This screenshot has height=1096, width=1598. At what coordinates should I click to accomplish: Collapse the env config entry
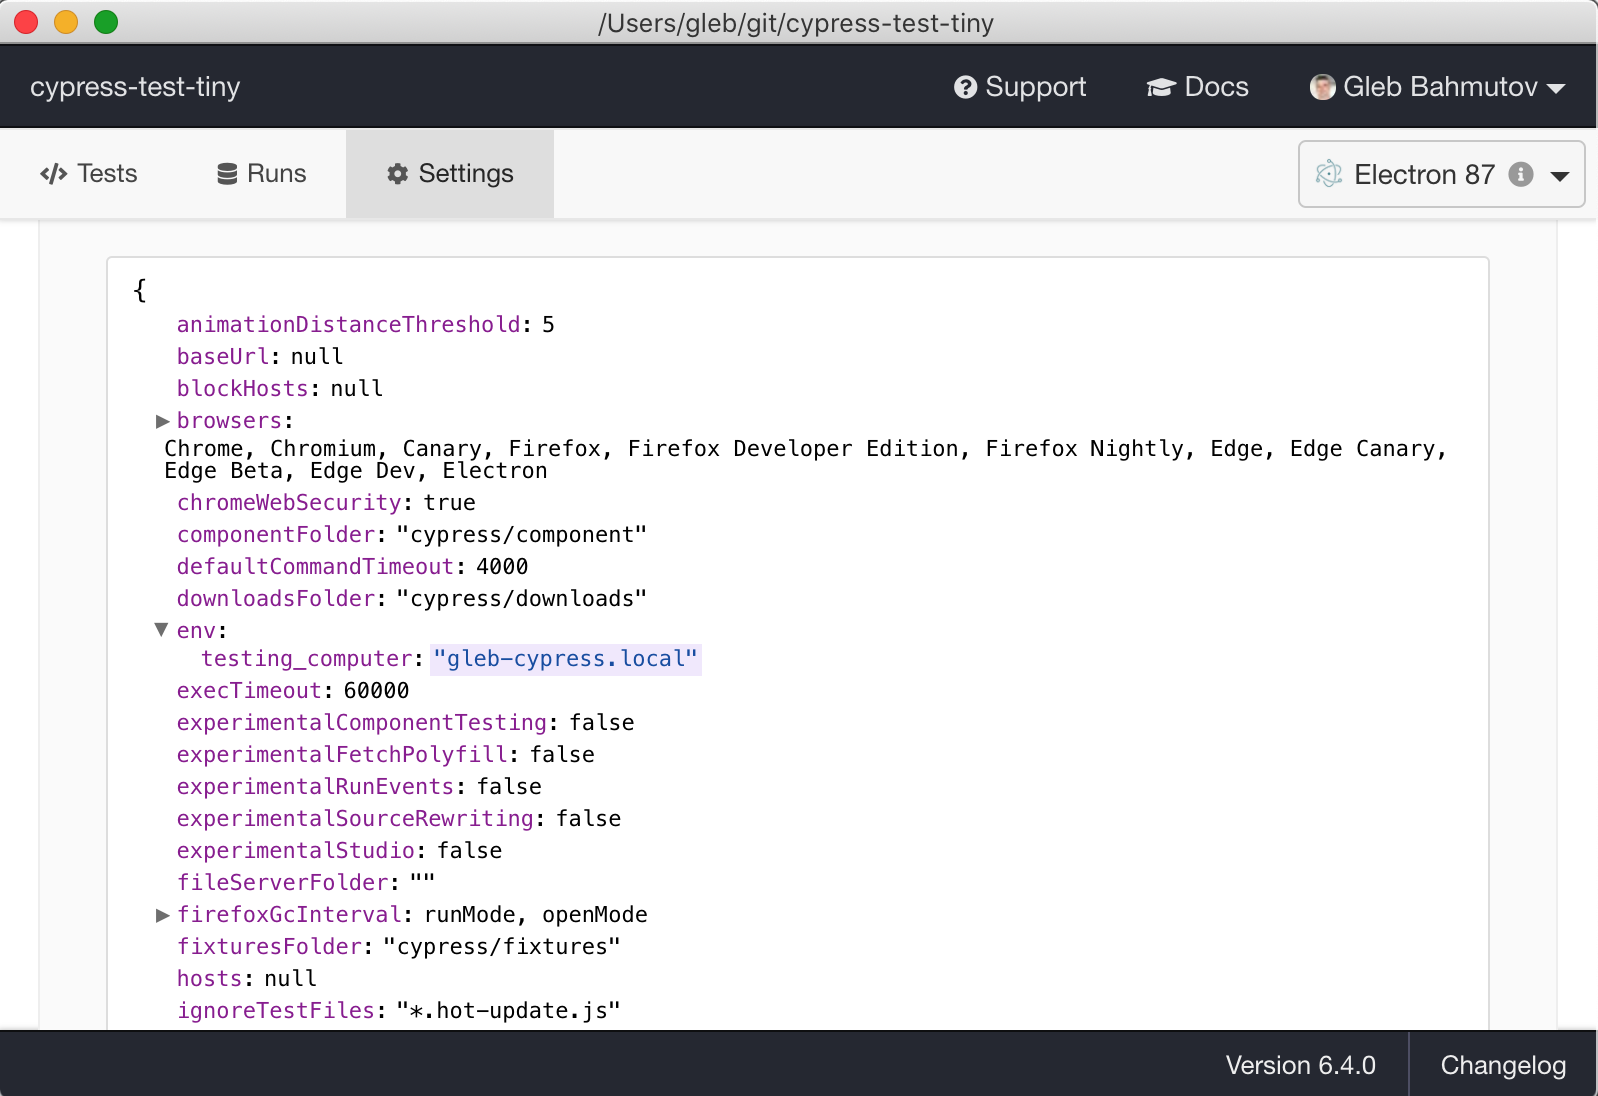point(161,630)
